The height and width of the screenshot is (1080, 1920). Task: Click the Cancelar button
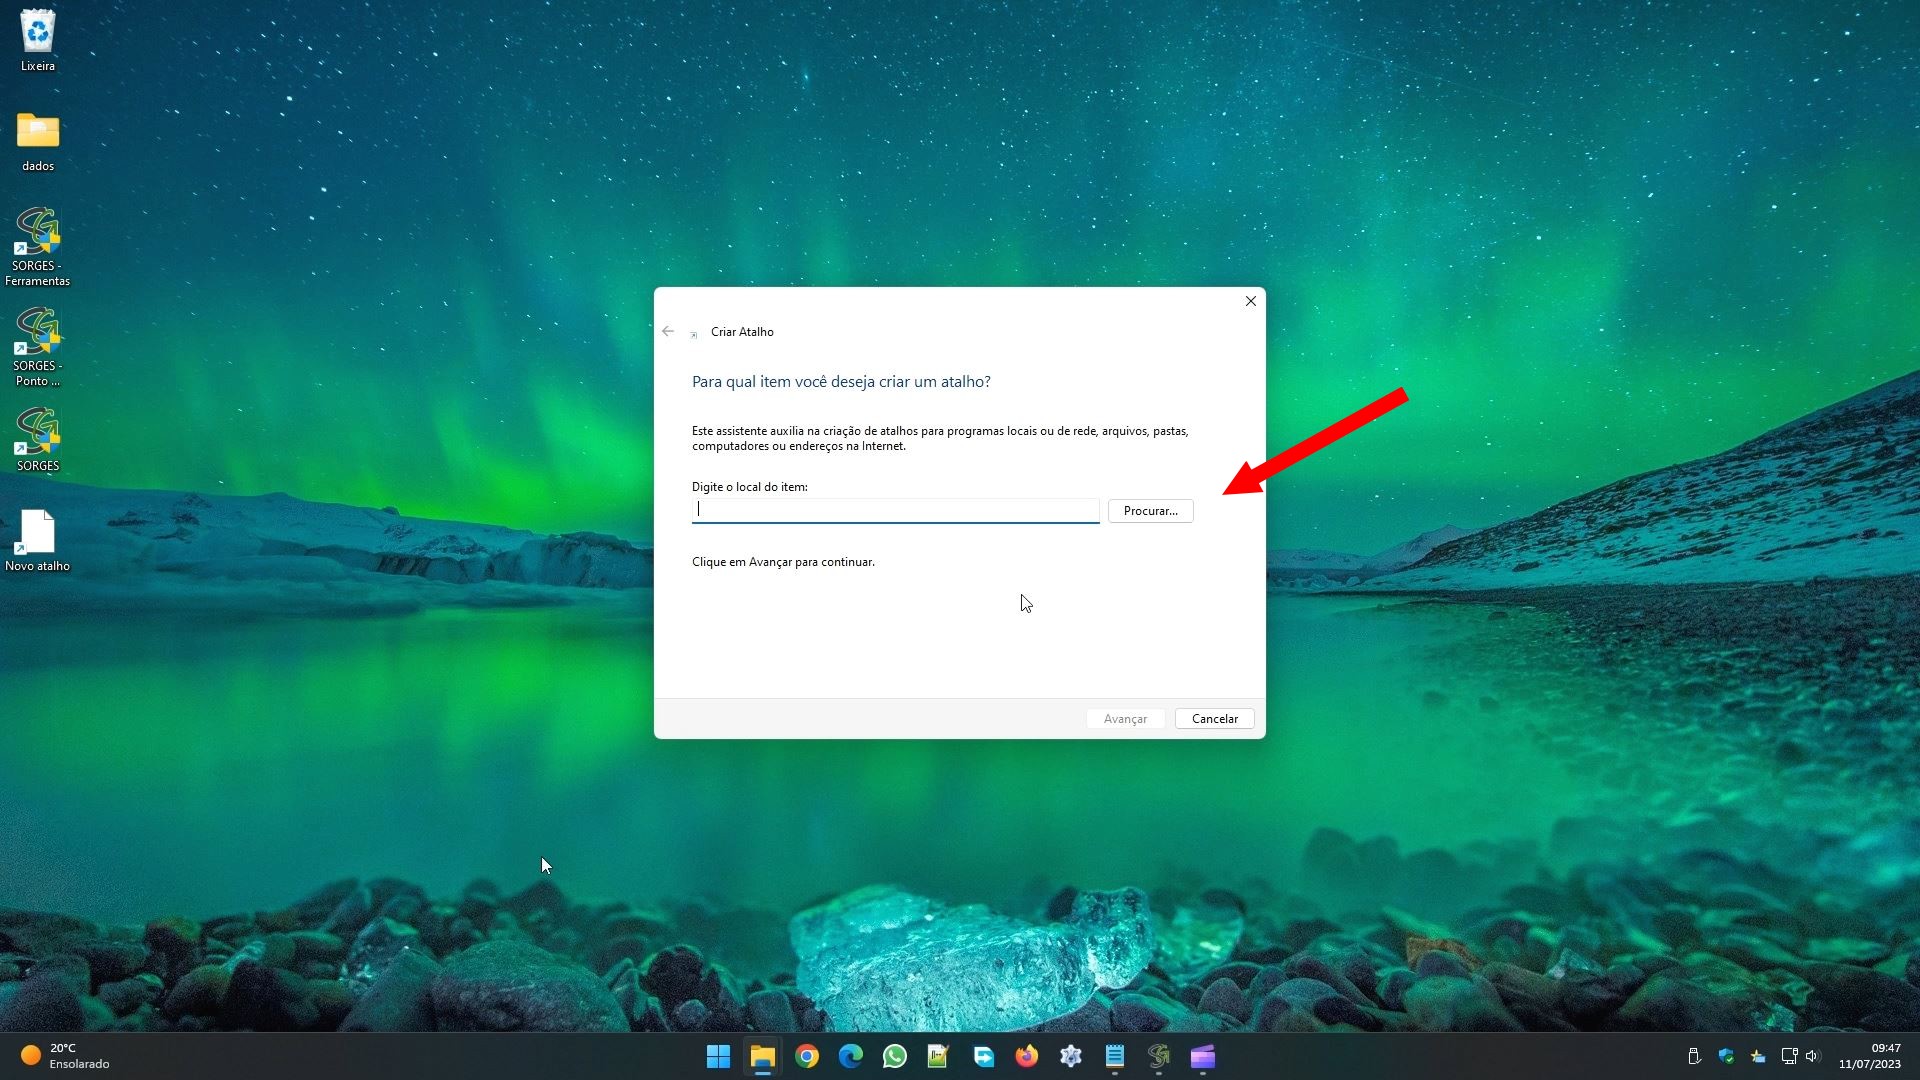[x=1214, y=719]
